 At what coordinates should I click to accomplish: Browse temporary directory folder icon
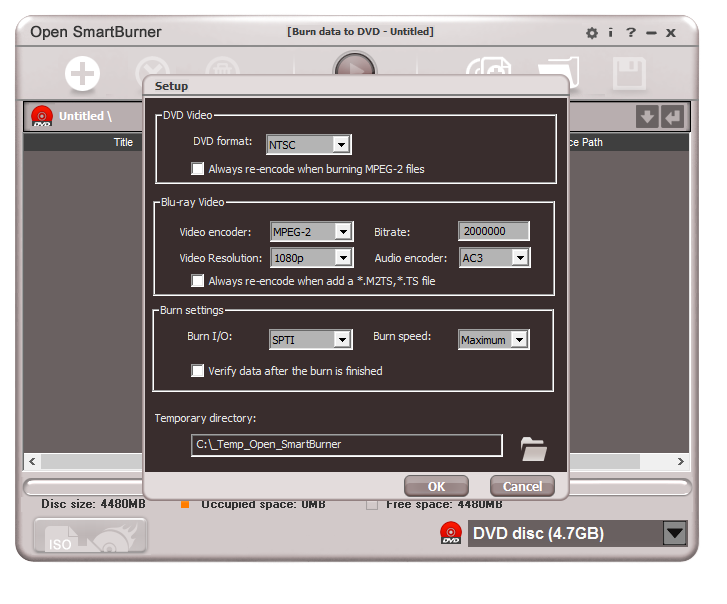click(x=534, y=449)
